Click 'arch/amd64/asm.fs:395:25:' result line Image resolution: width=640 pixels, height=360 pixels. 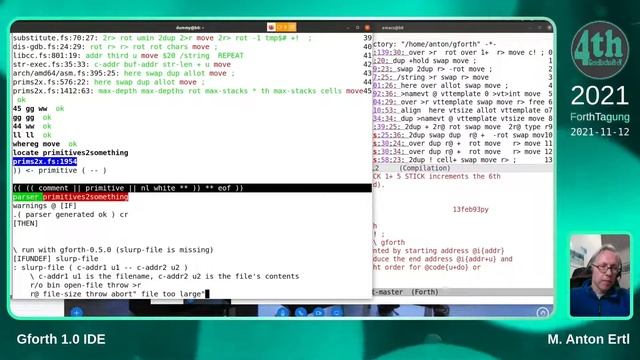tap(124, 73)
